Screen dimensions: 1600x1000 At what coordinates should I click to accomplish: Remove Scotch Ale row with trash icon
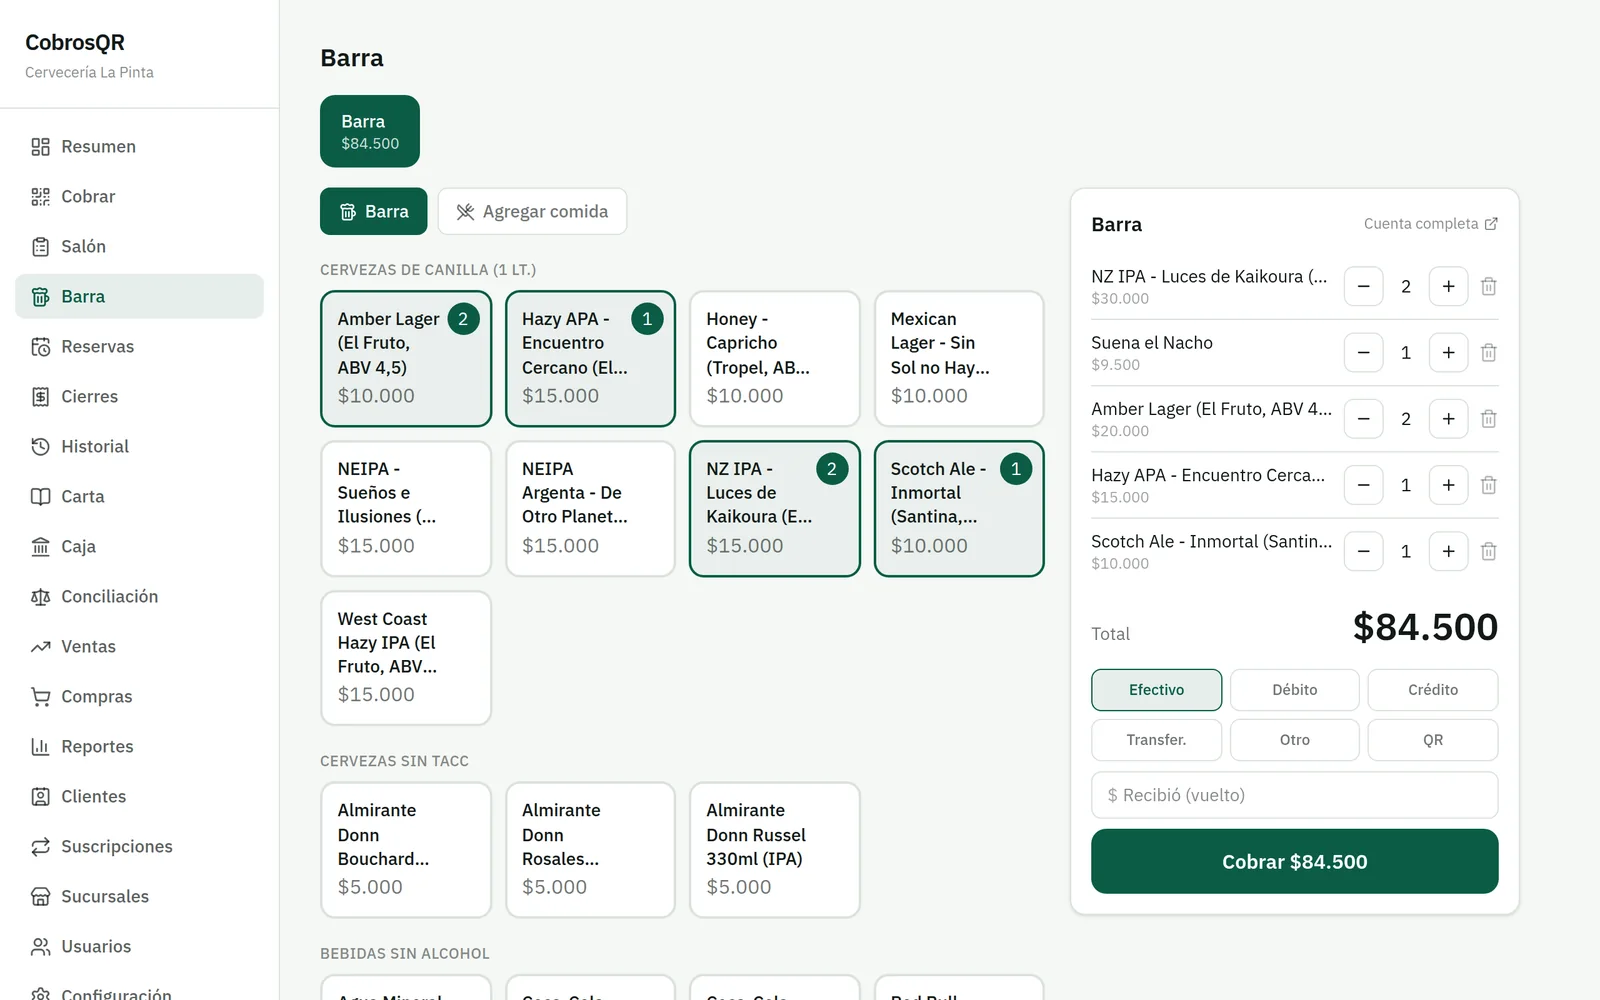point(1488,551)
